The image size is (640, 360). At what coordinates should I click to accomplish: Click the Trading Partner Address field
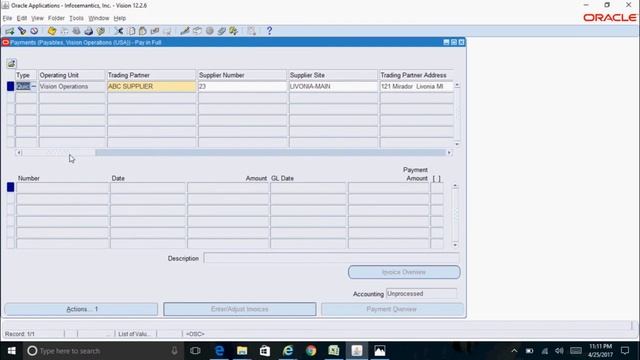pyautogui.click(x=417, y=87)
